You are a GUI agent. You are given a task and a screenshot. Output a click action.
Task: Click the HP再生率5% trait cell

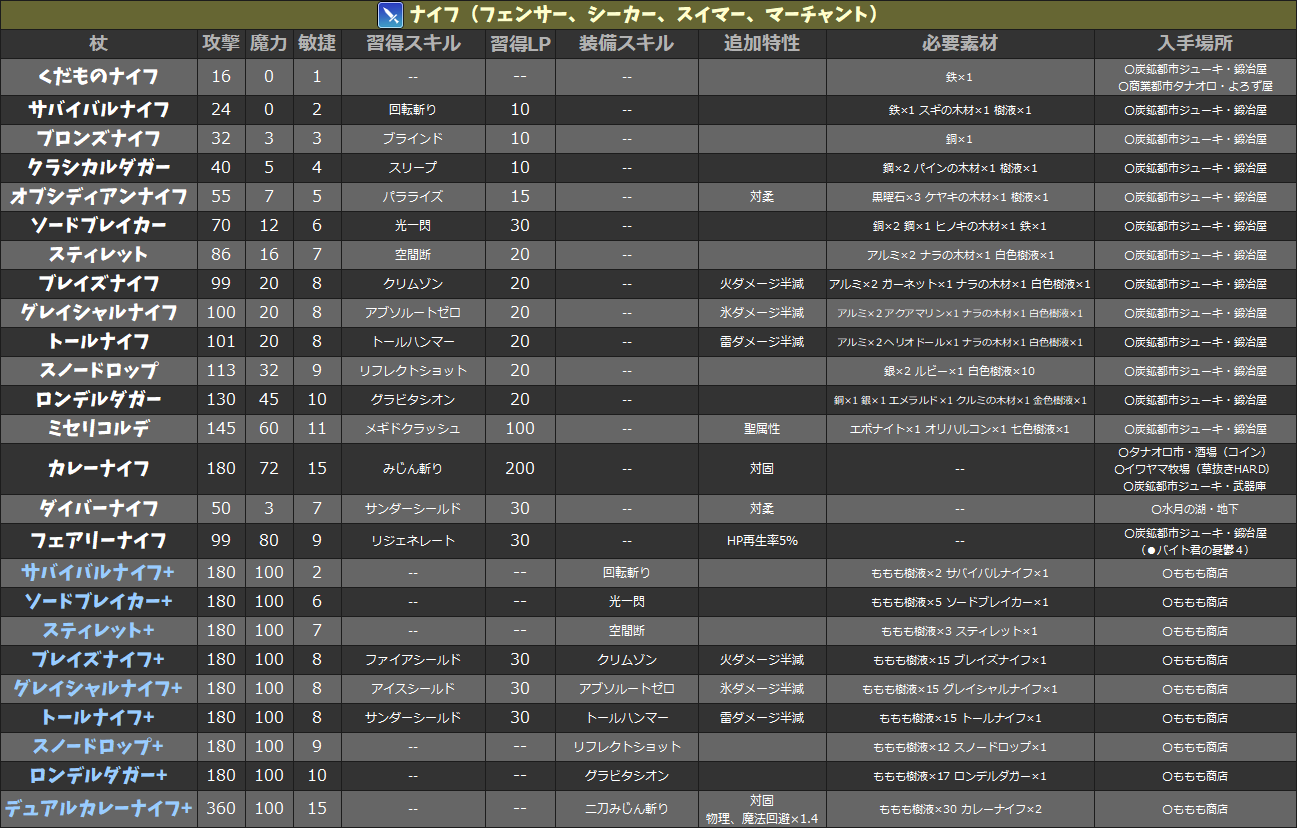[x=762, y=541]
